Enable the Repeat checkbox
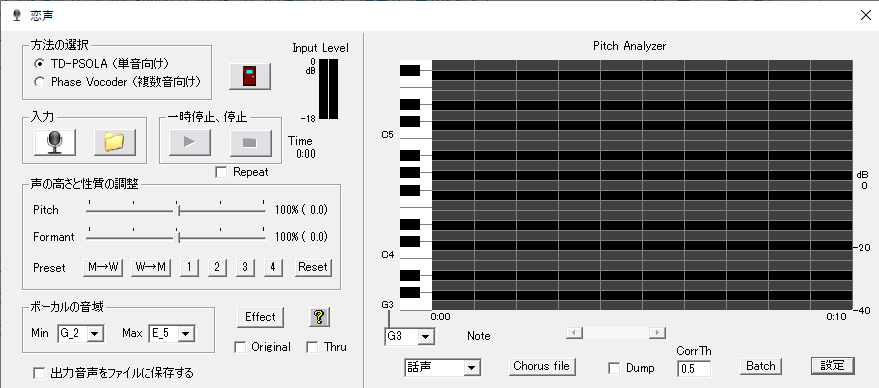This screenshot has width=879, height=388. (x=221, y=173)
